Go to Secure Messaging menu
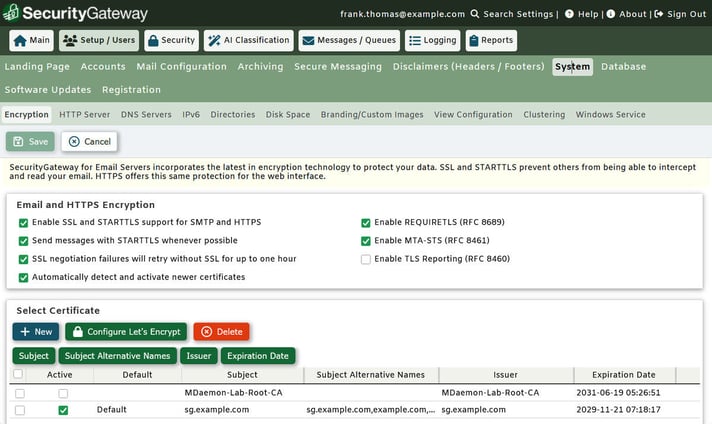 tap(338, 67)
